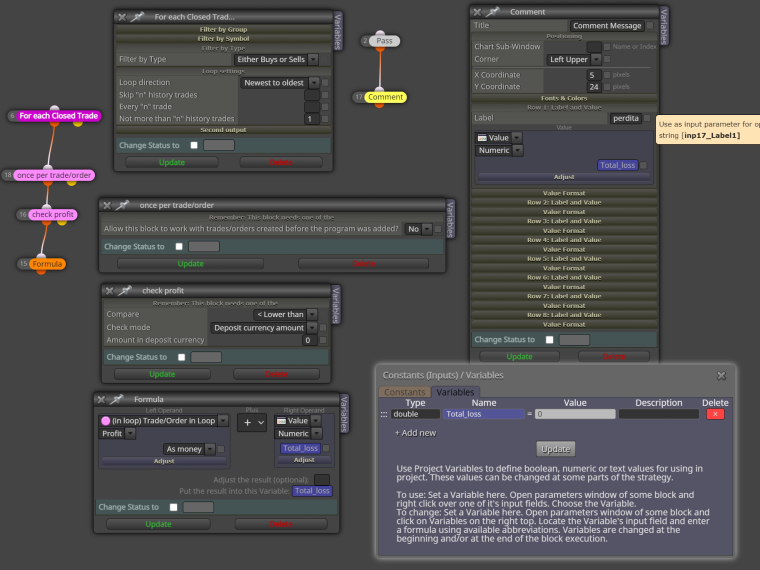This screenshot has width=760, height=570.
Task: Click status color field in Comment panel
Action: tap(574, 340)
